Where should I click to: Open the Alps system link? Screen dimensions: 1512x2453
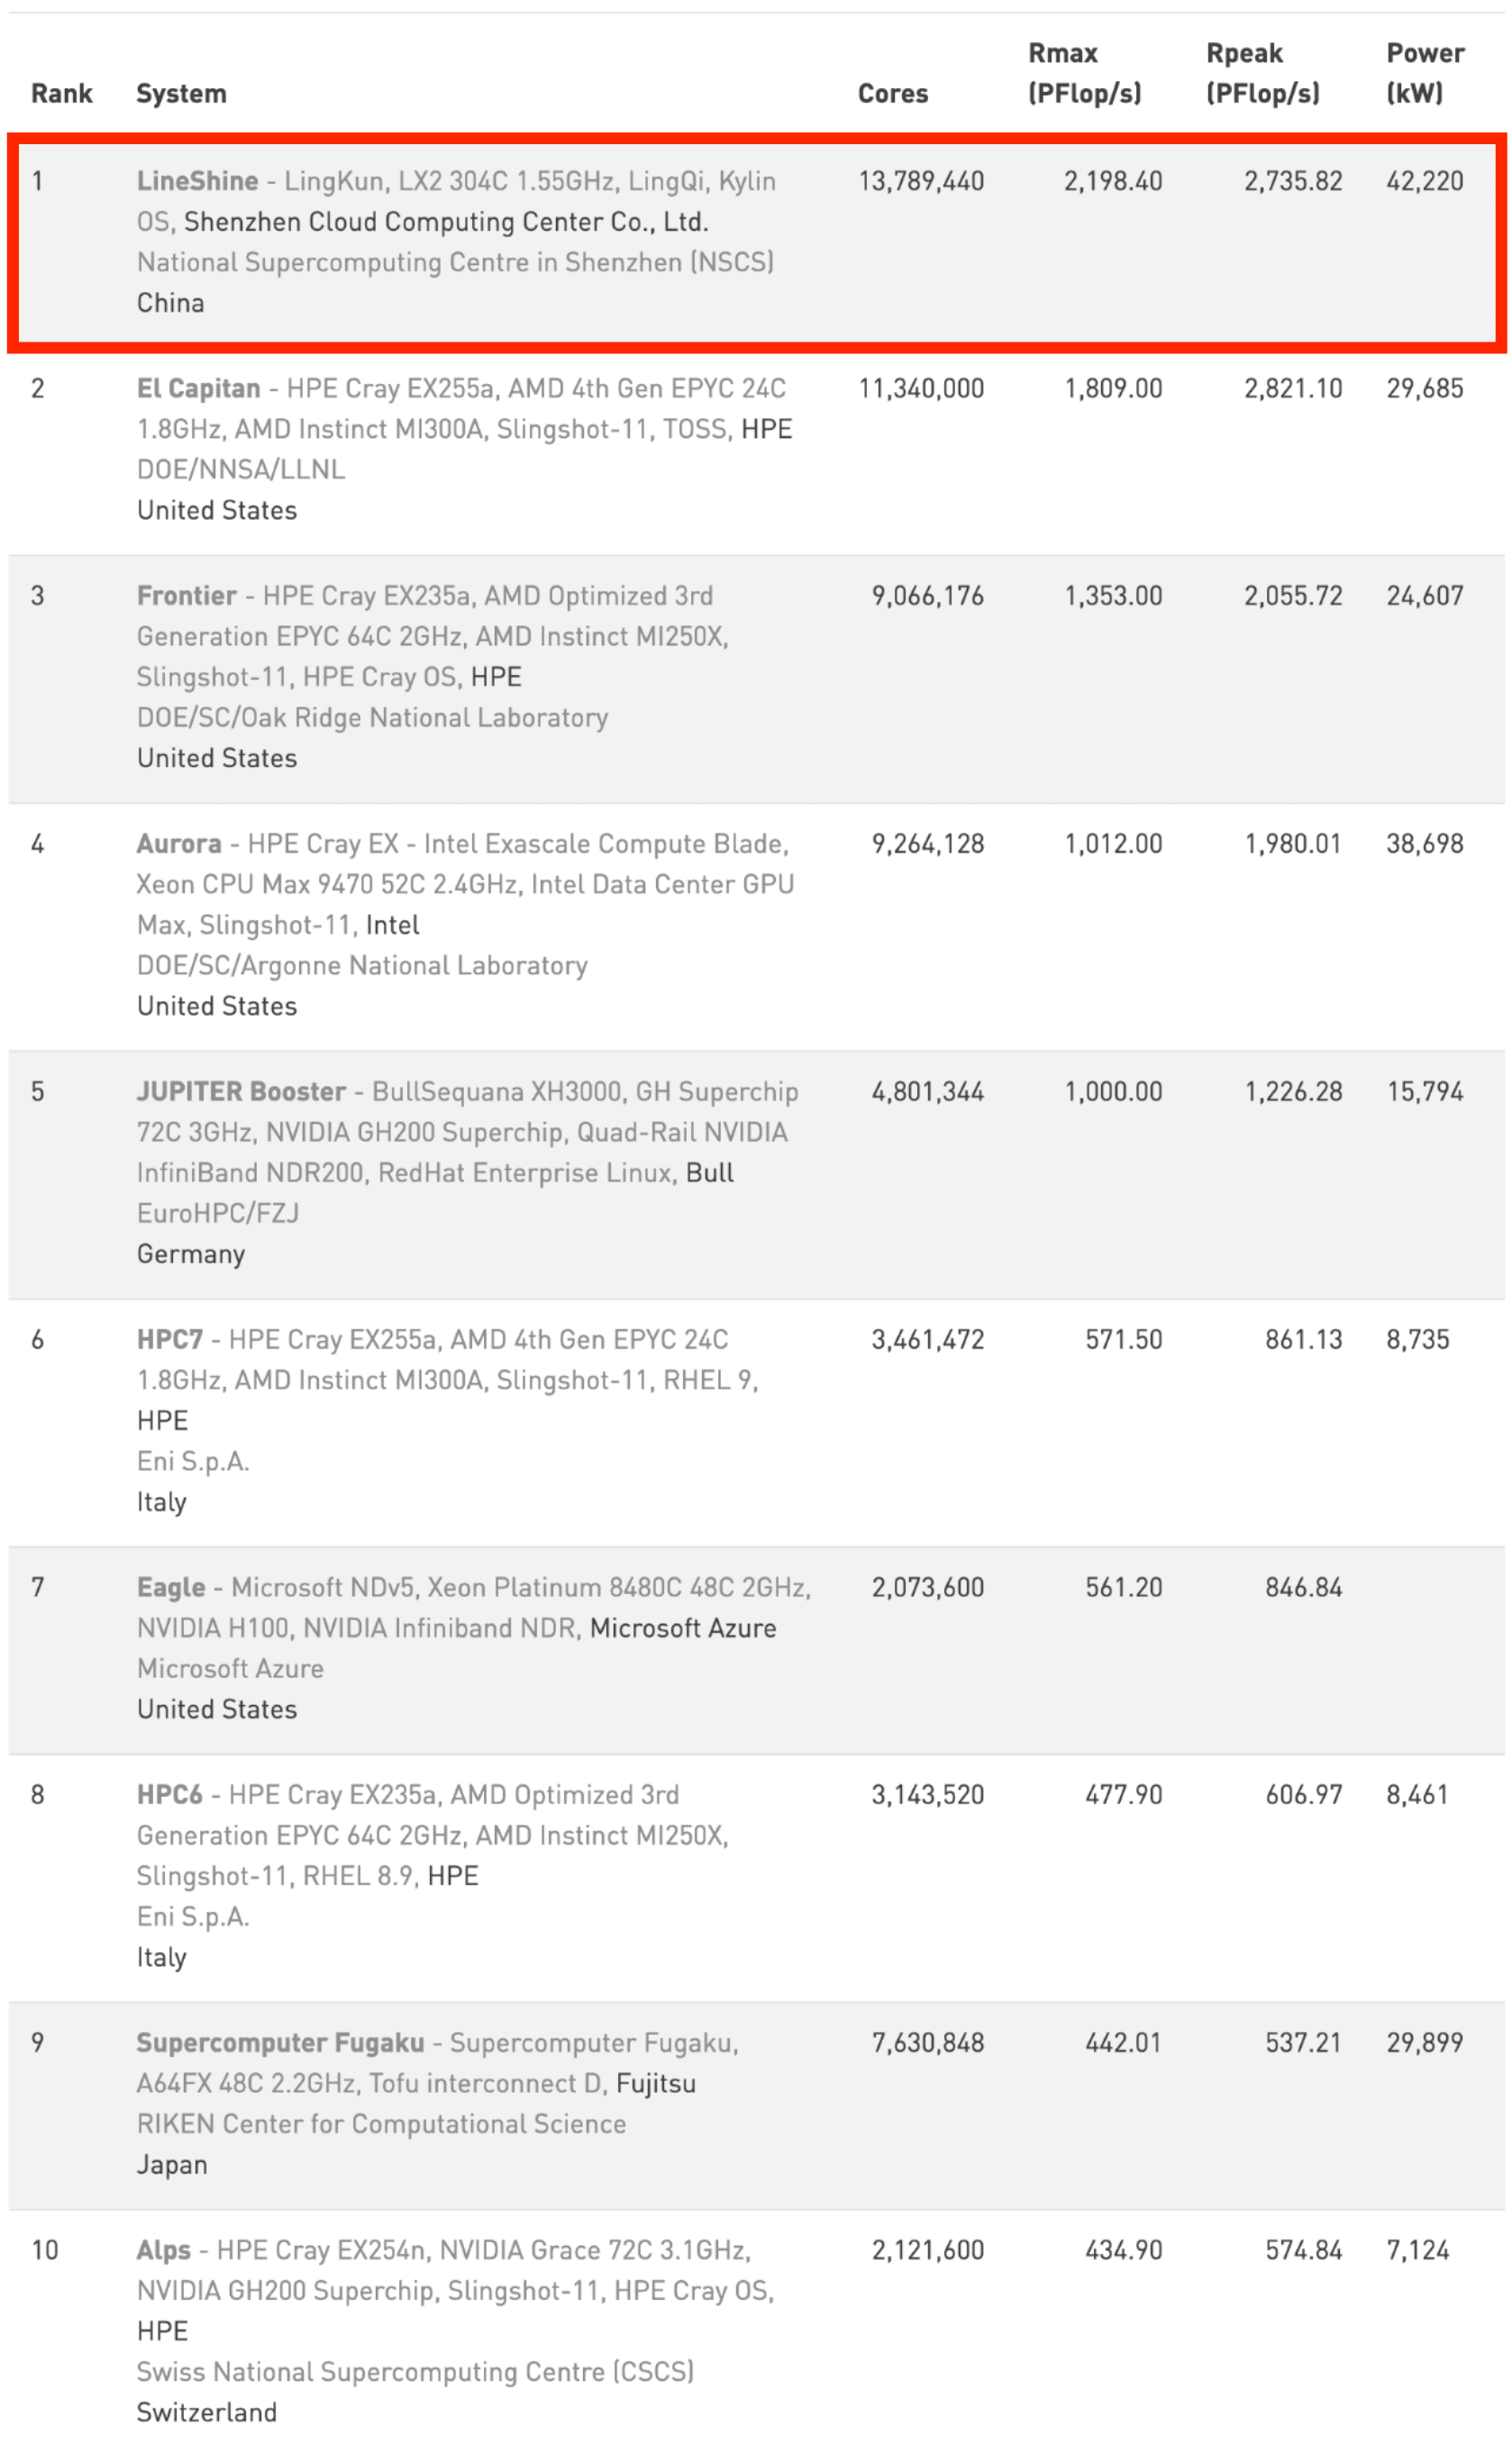(163, 2250)
